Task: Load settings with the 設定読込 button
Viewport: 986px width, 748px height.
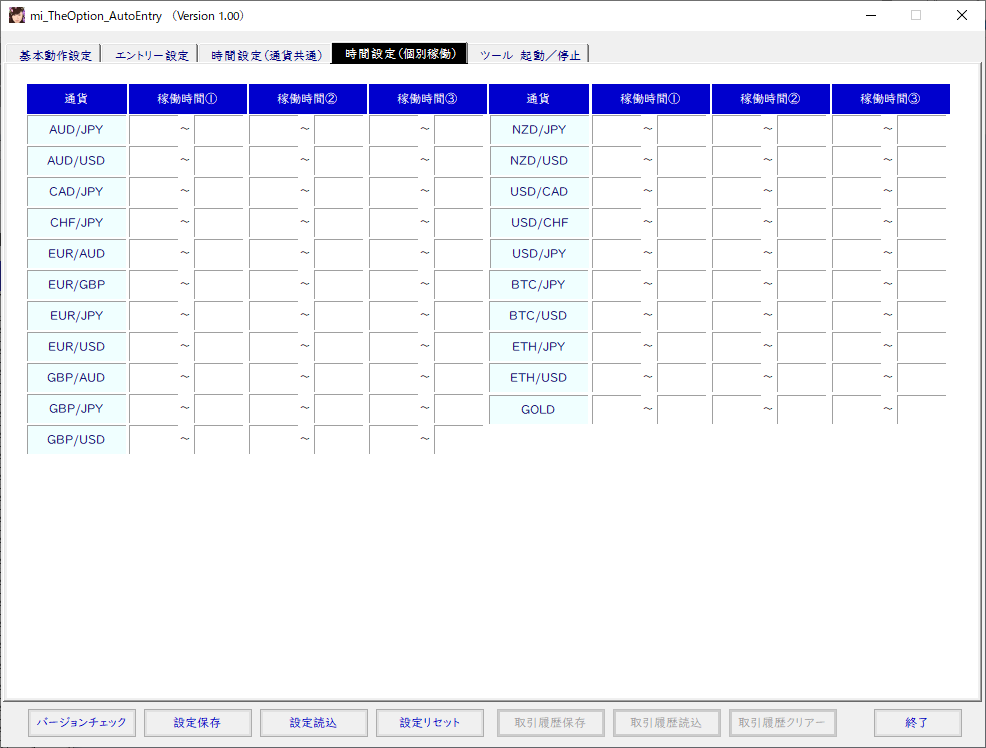Action: pyautogui.click(x=313, y=722)
